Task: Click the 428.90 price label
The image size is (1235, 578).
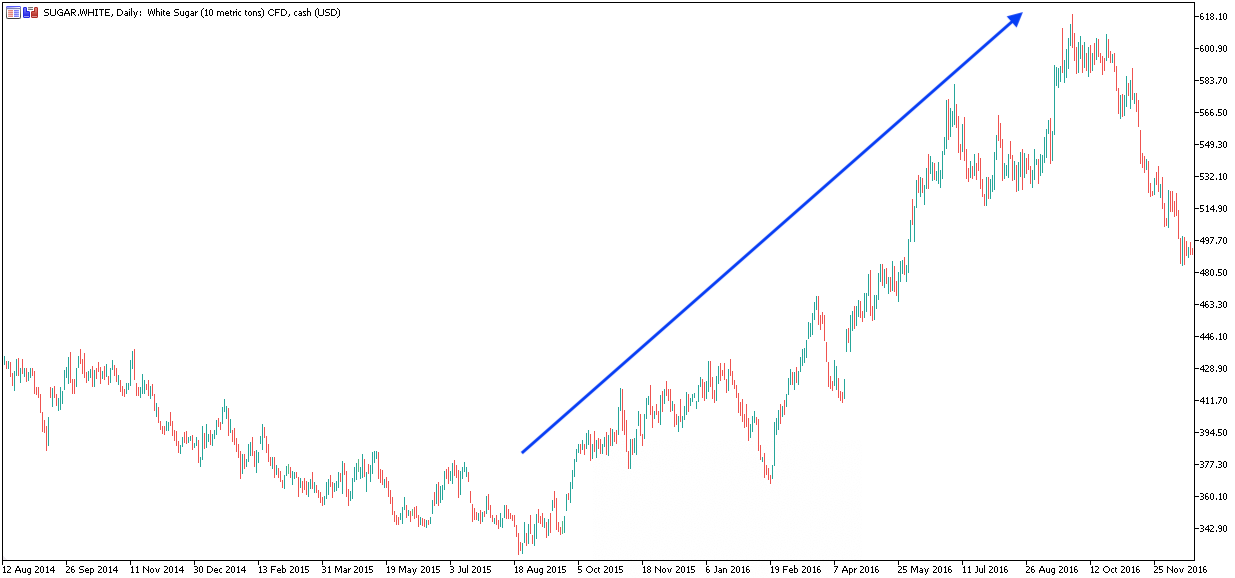Action: click(1213, 369)
